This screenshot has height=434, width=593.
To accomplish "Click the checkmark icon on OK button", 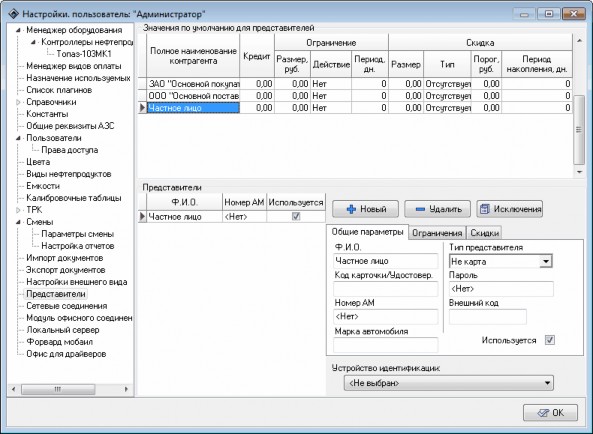I will point(543,413).
